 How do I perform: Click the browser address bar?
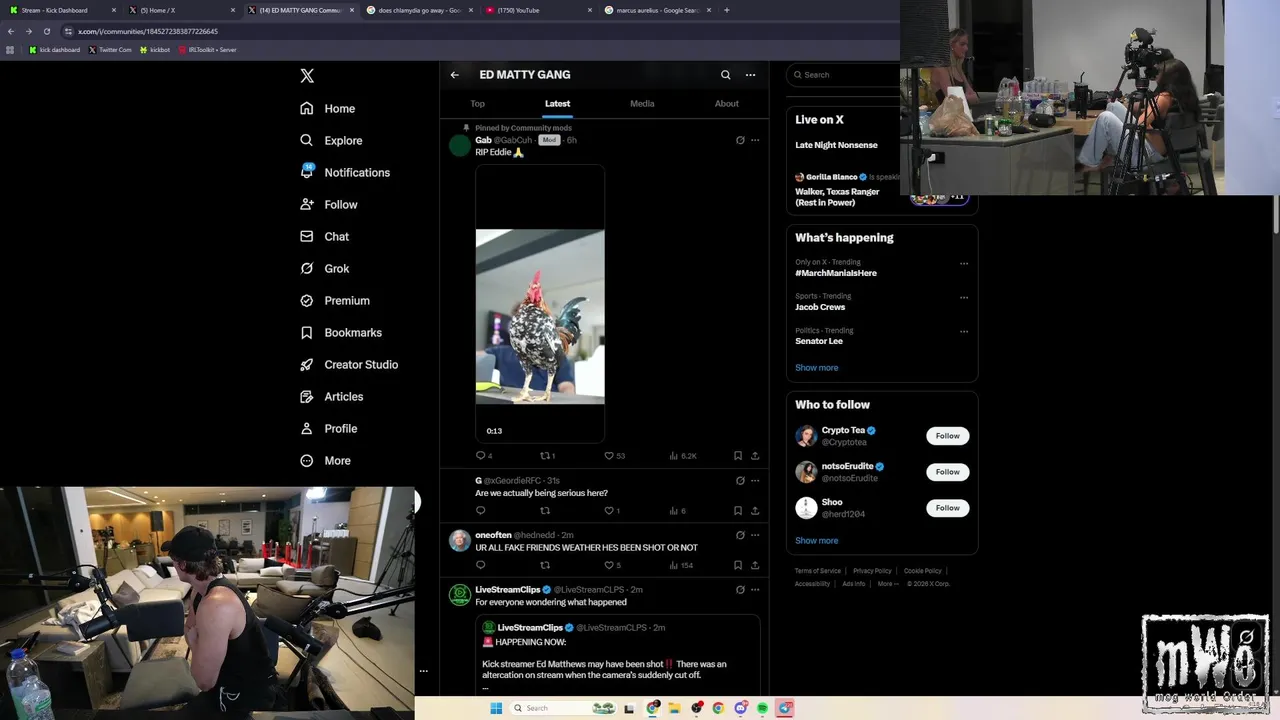tap(480, 31)
